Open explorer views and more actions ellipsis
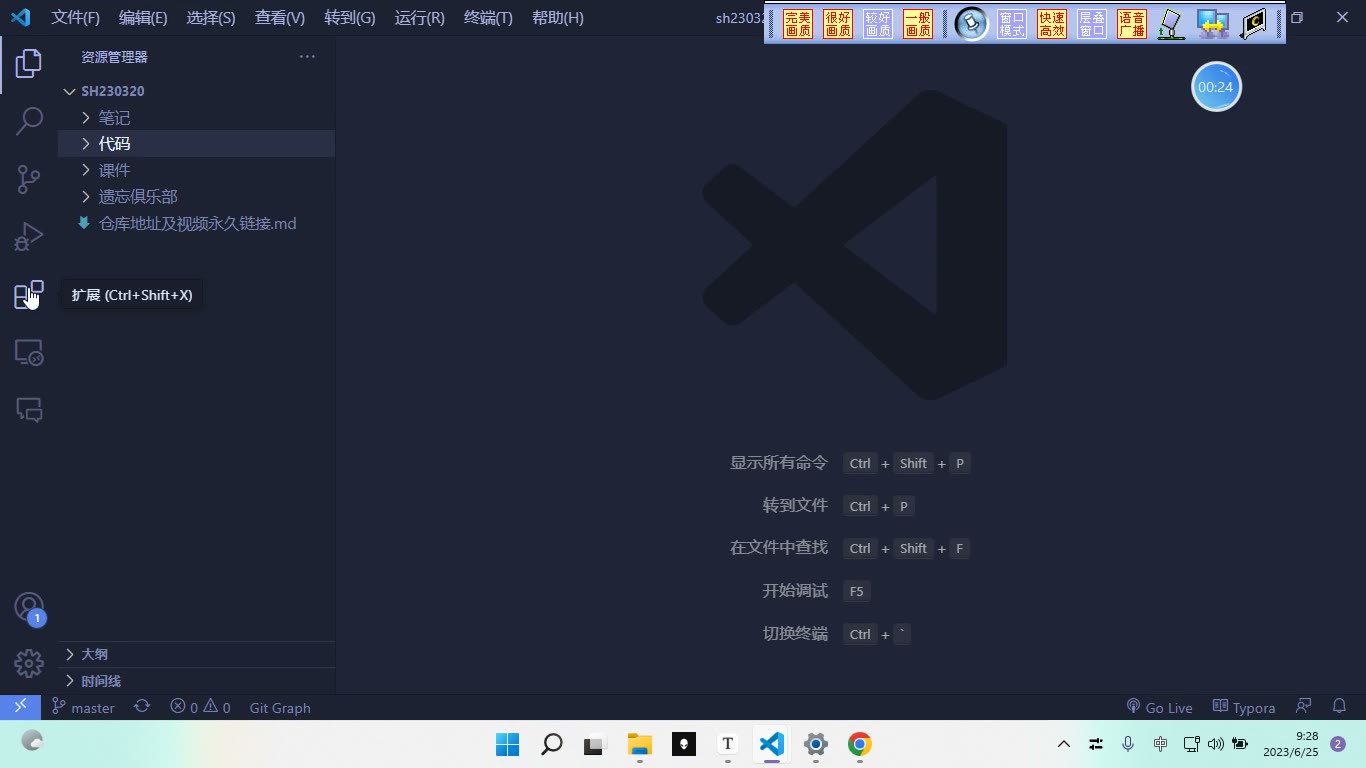 [307, 57]
